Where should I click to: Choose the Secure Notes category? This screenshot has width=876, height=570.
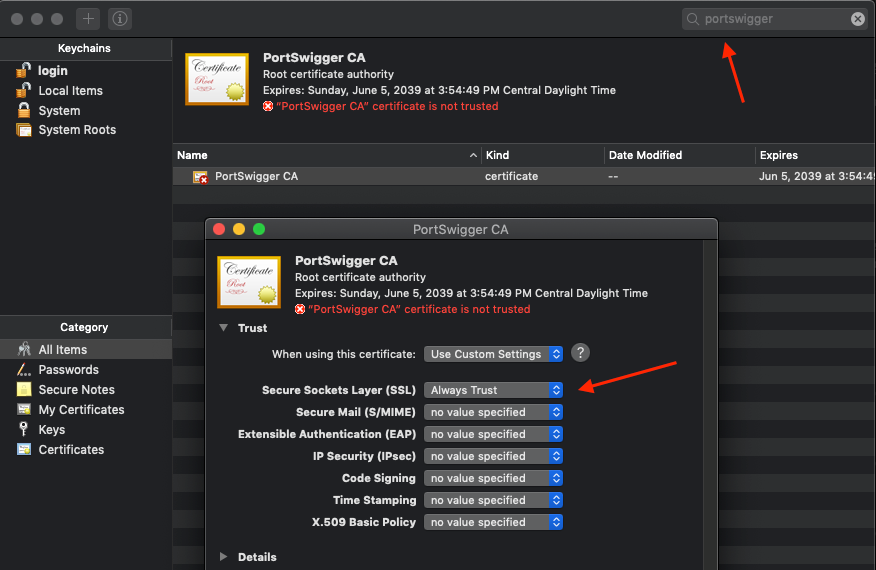(86, 390)
